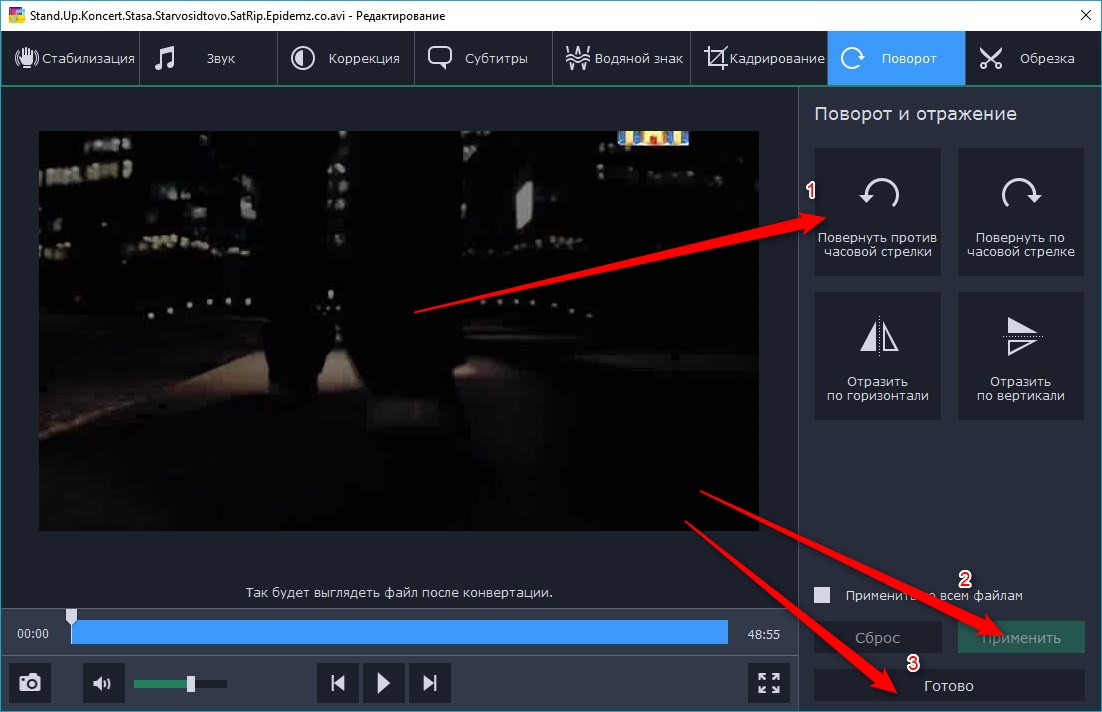Image resolution: width=1102 pixels, height=712 pixels.
Task: Rotate video clockwise
Action: 1020,211
